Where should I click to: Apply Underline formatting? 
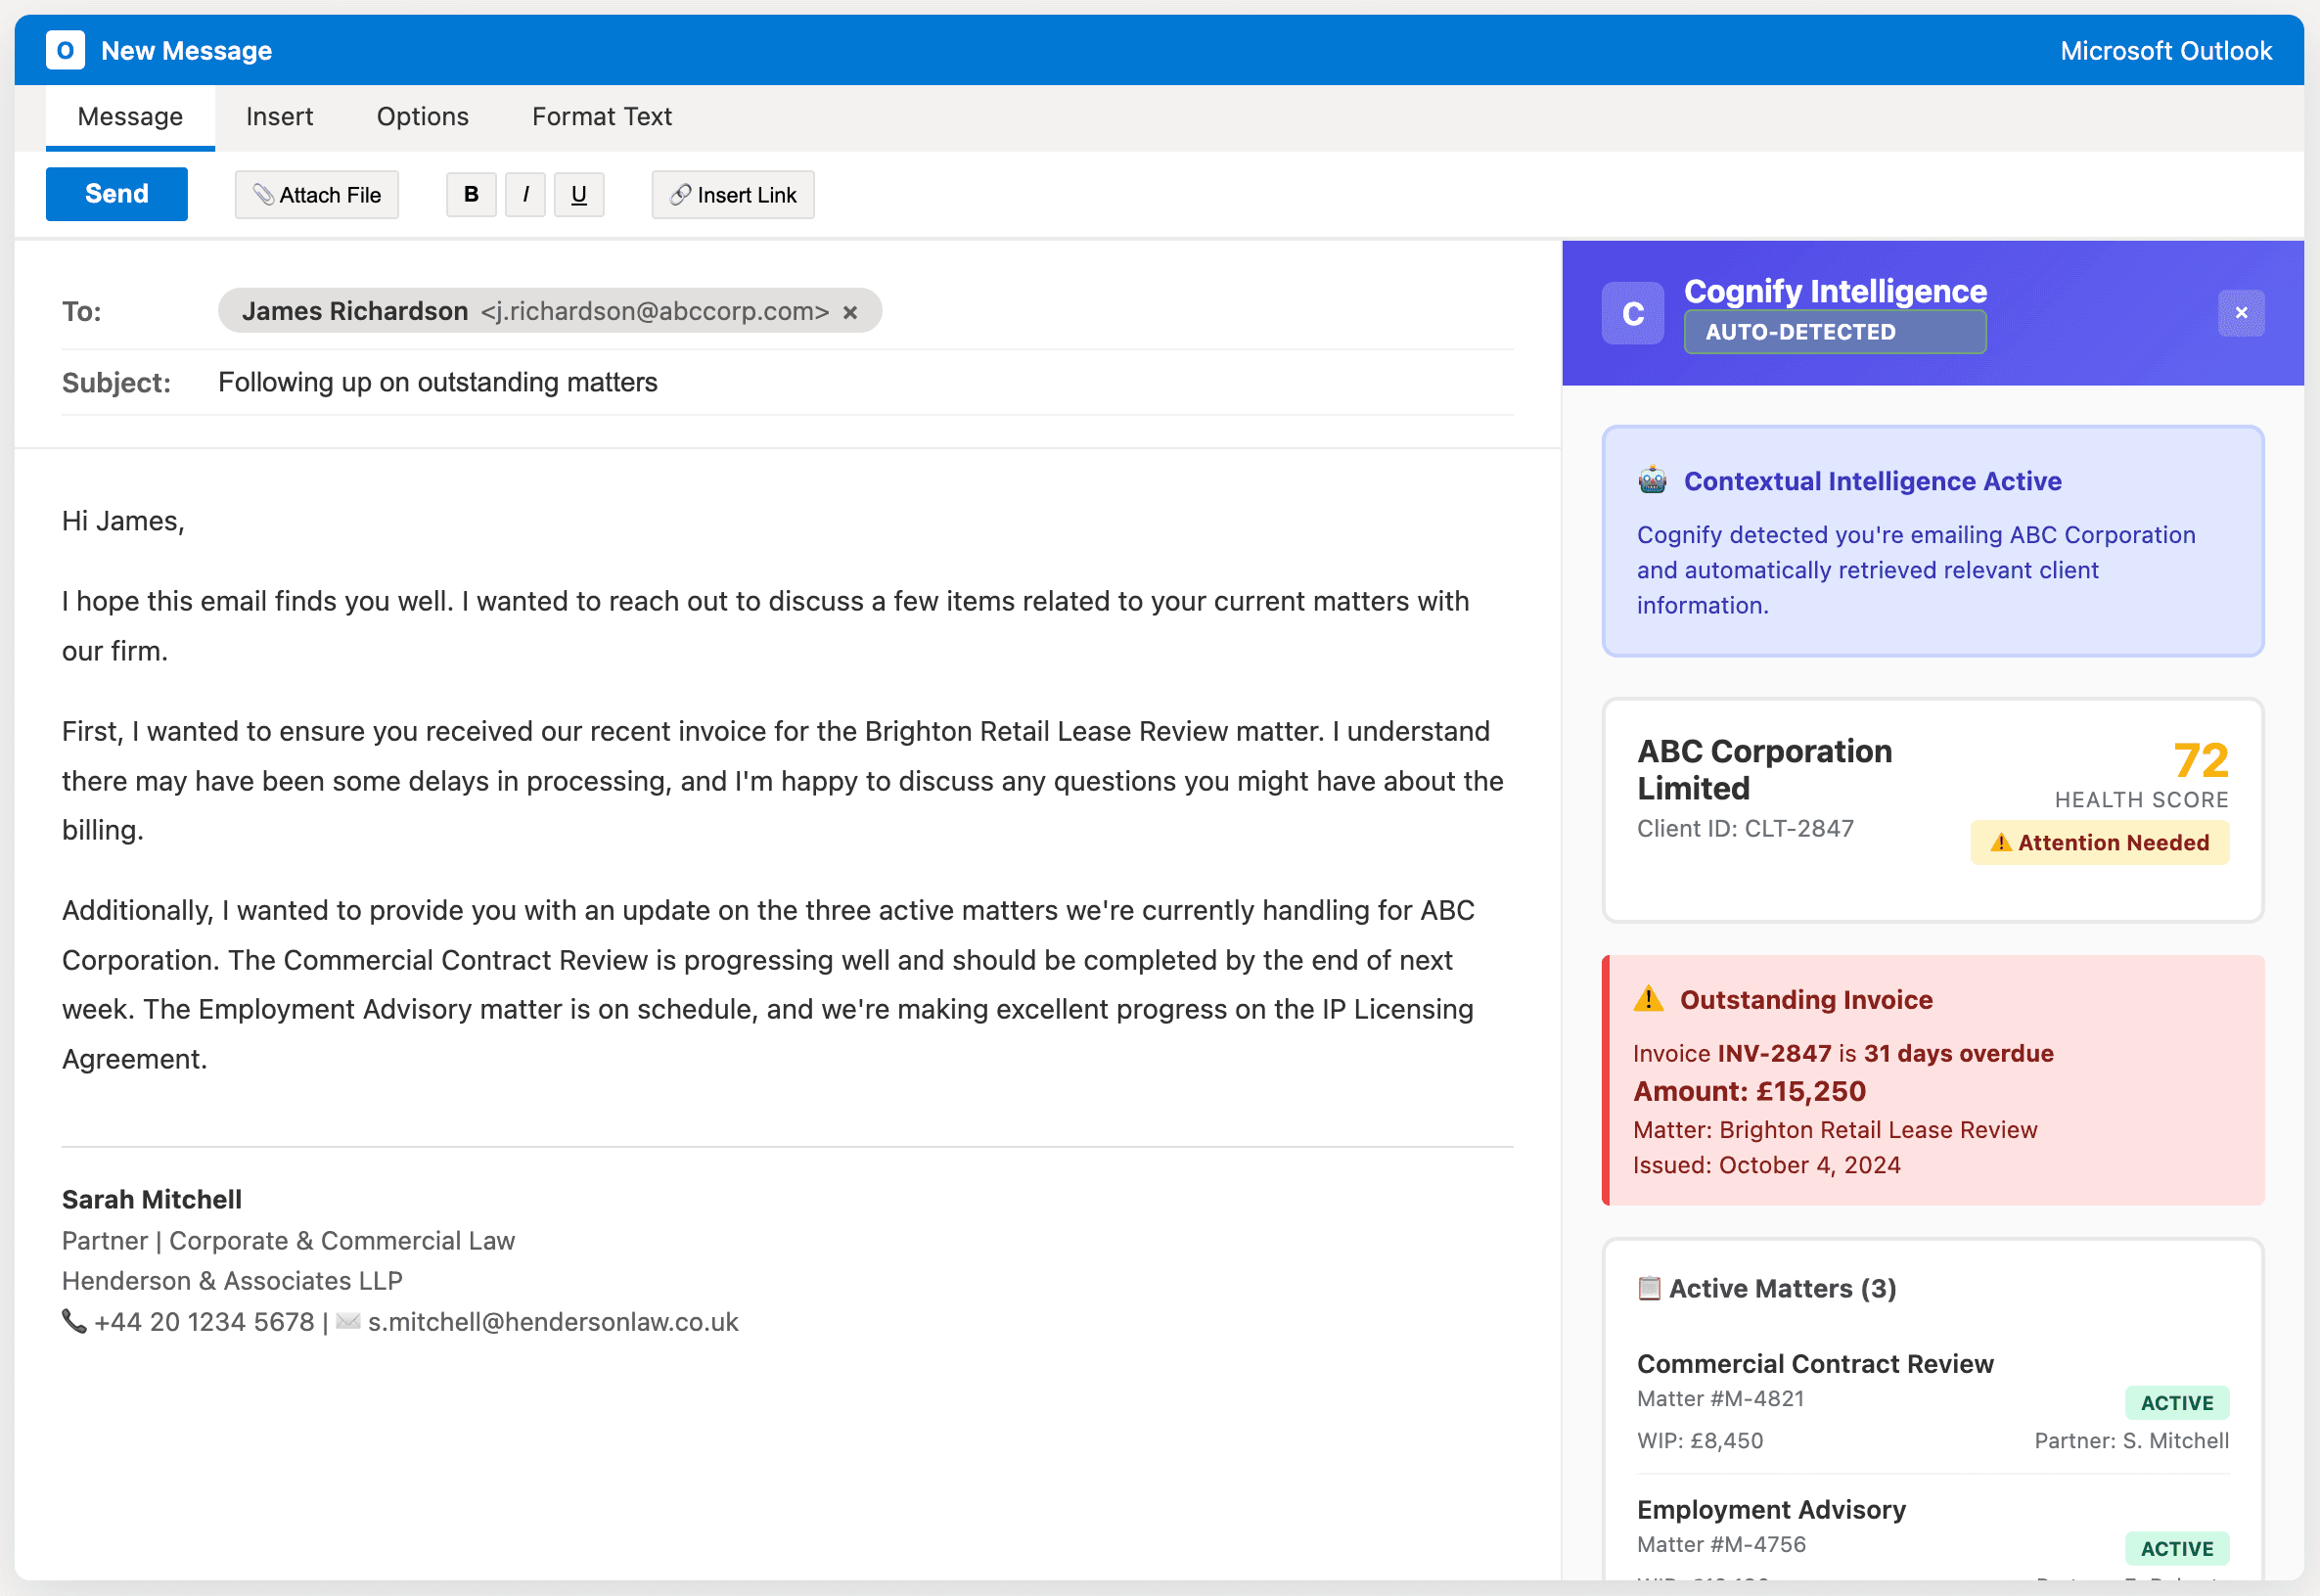(x=578, y=194)
